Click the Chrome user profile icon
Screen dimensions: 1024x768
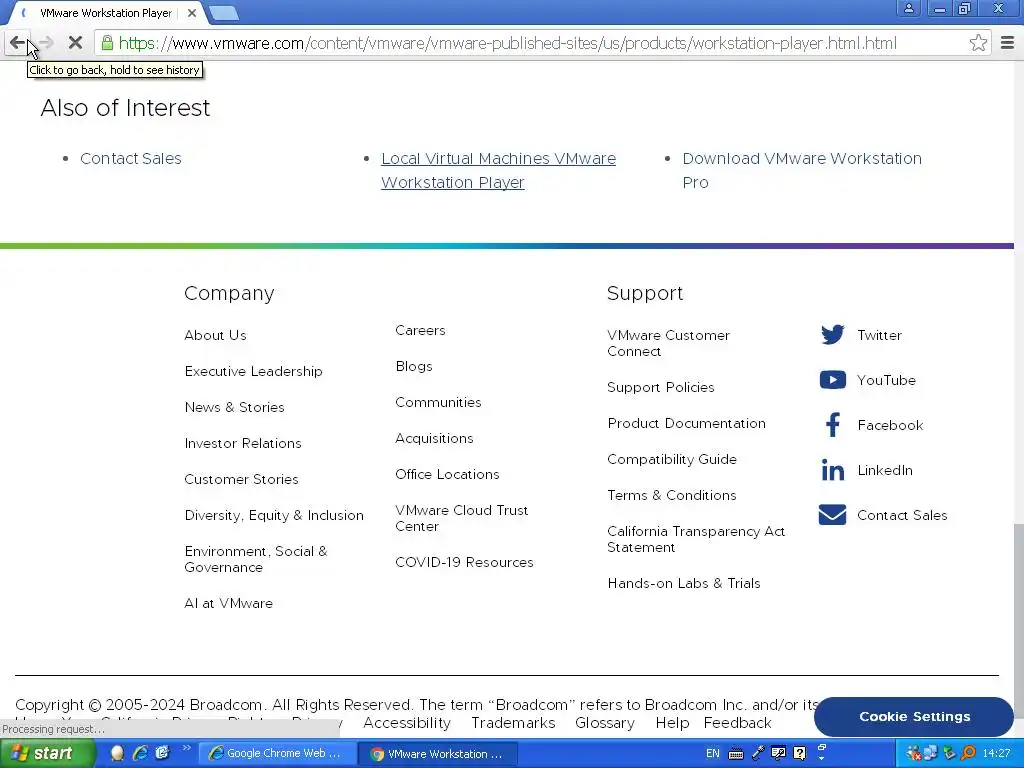tap(908, 8)
